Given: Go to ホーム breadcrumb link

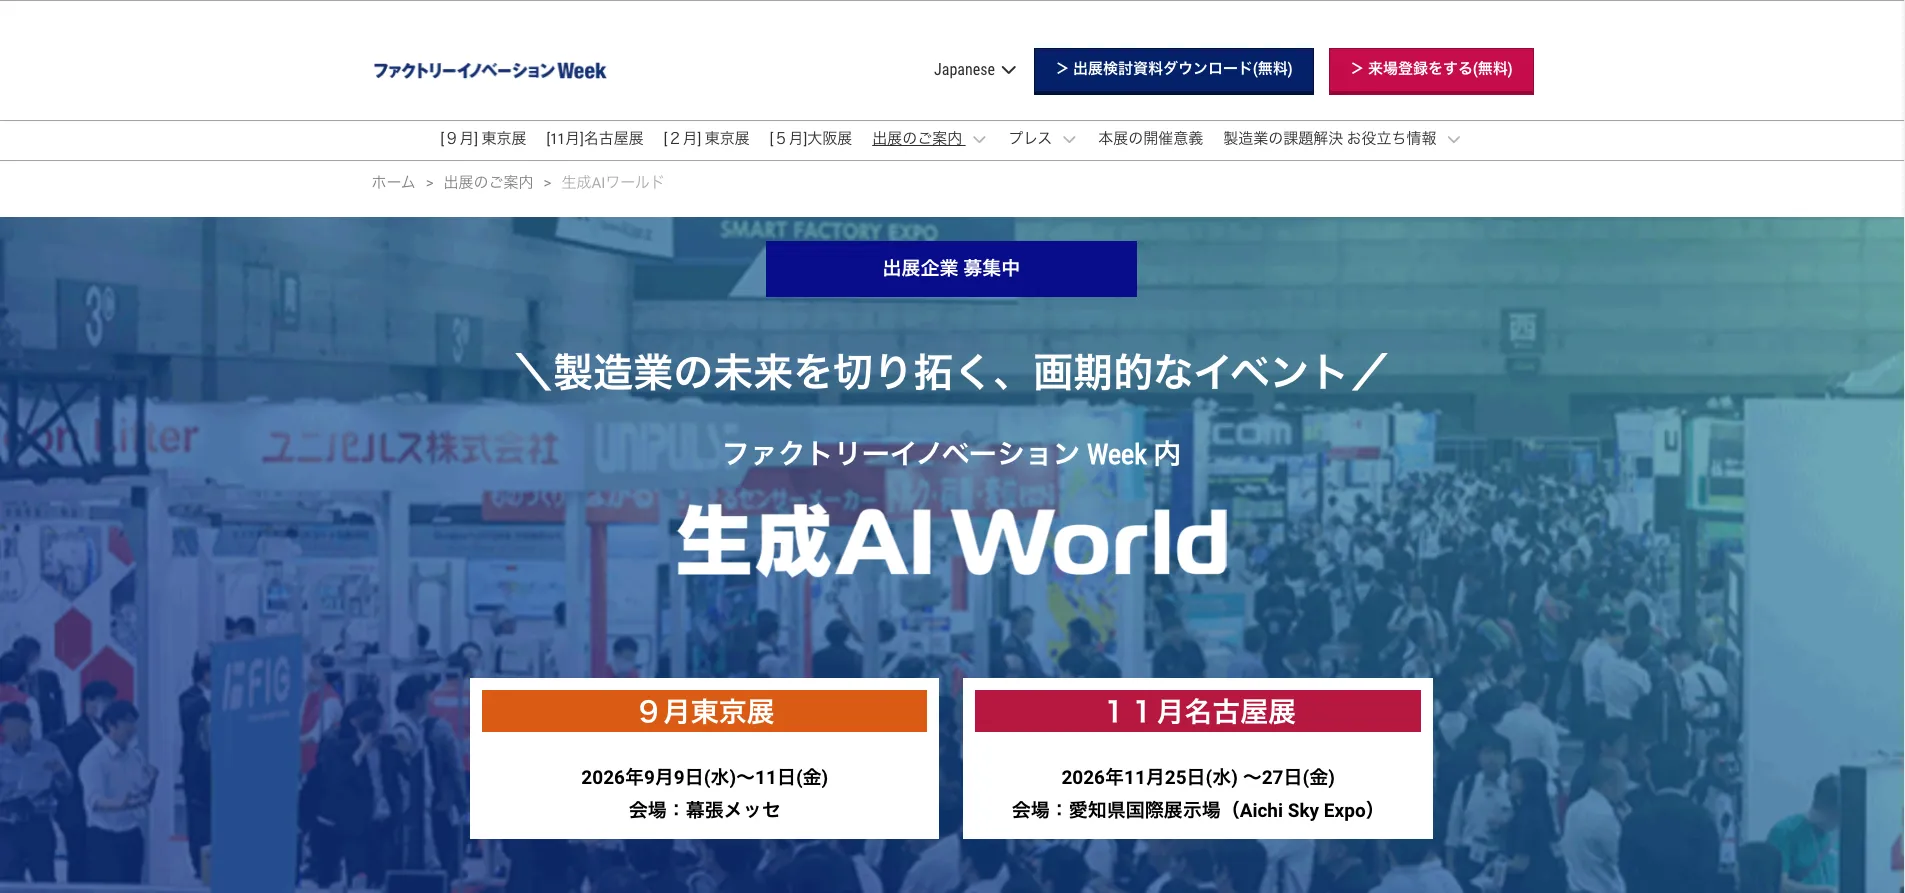Looking at the screenshot, I should (393, 182).
